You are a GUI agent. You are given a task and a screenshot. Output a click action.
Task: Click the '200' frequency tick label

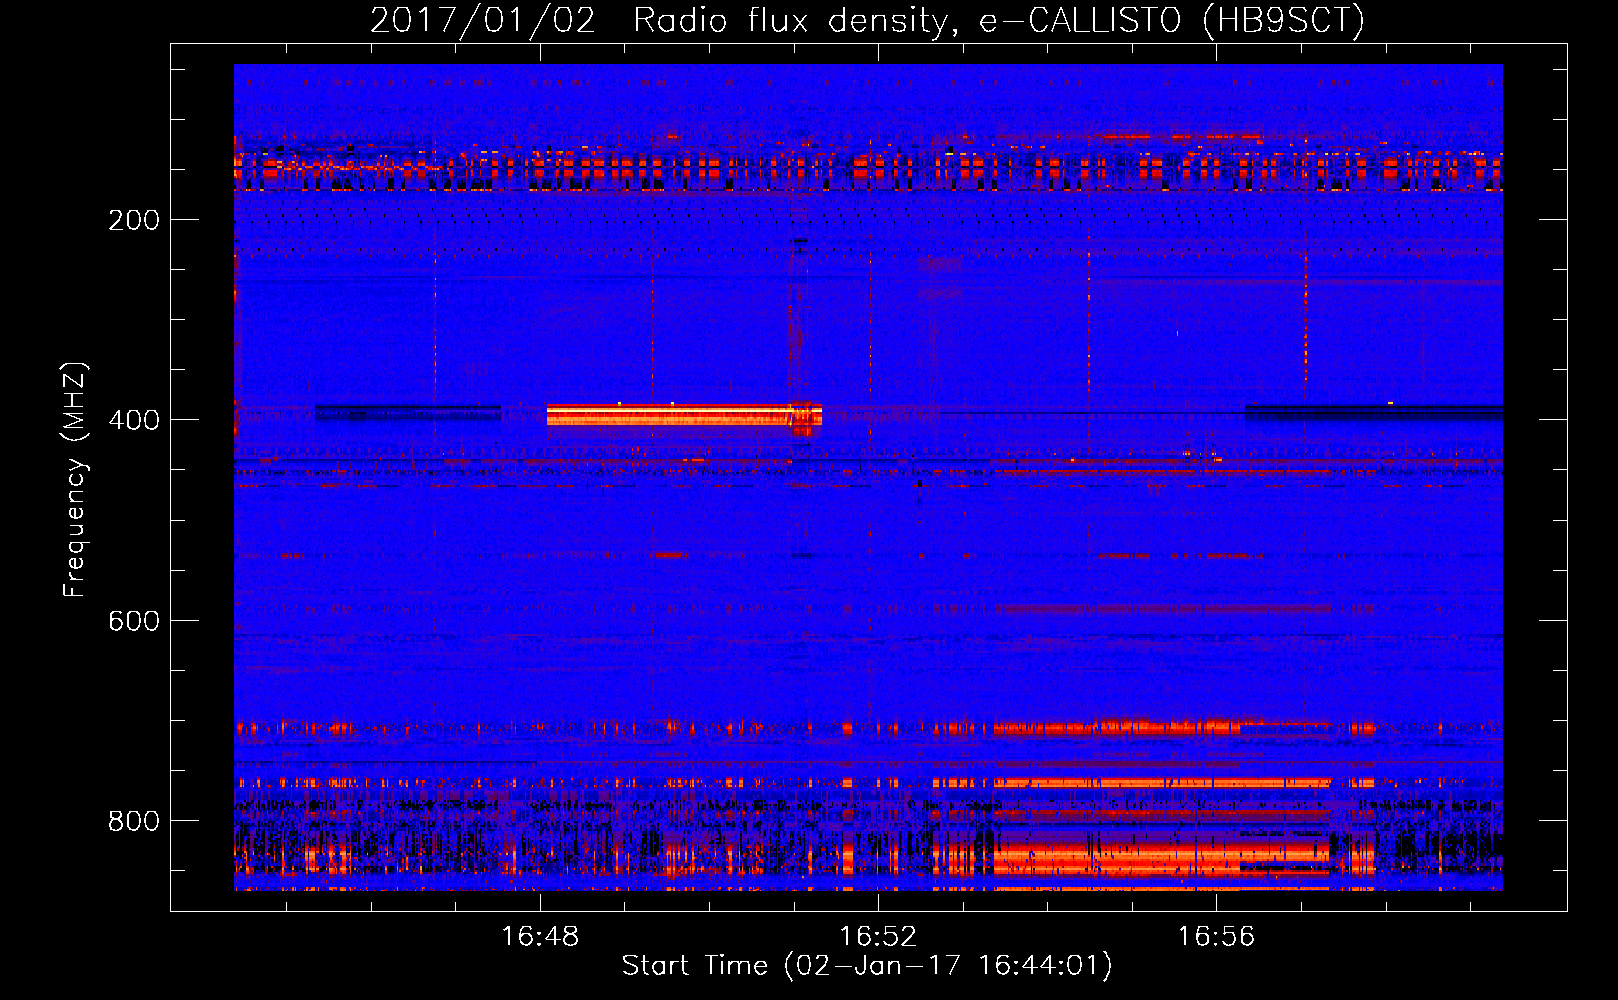134,220
